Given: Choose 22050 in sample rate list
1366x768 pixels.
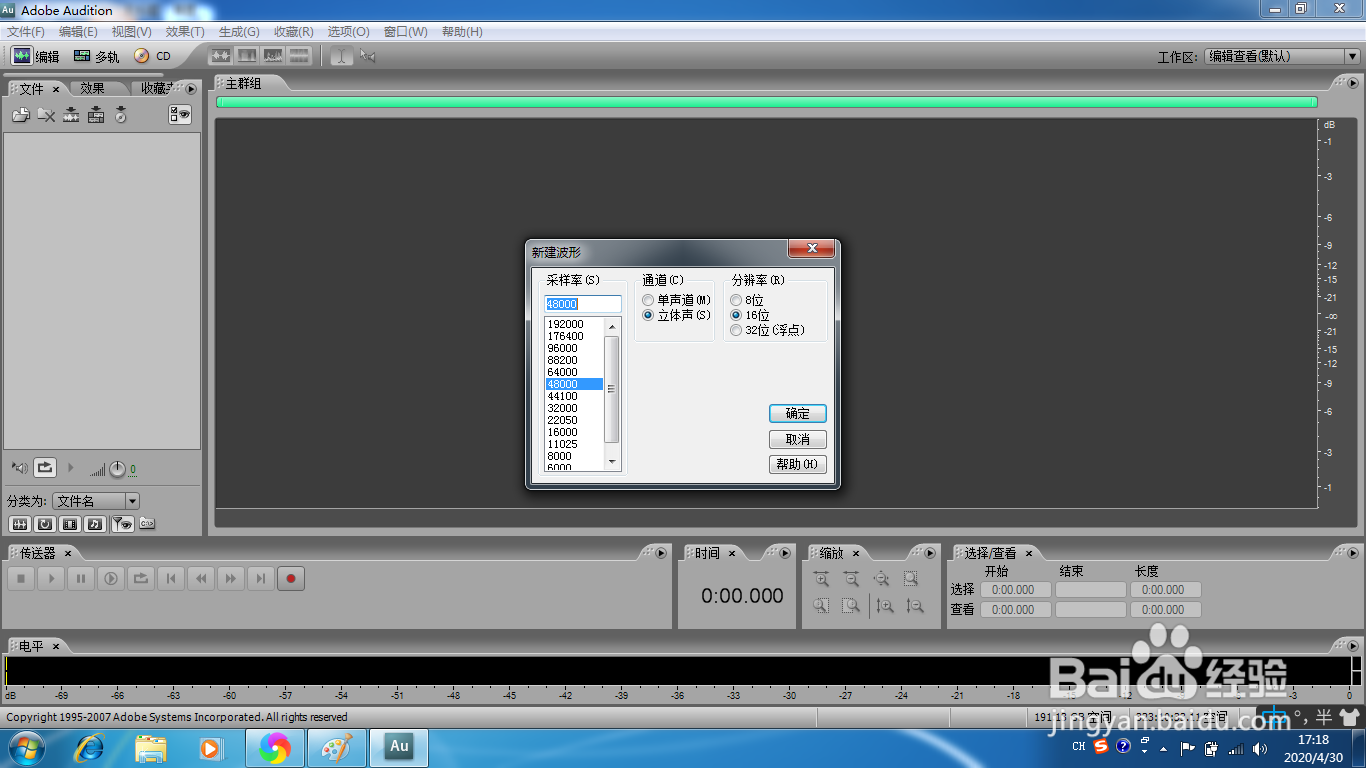Looking at the screenshot, I should point(574,420).
